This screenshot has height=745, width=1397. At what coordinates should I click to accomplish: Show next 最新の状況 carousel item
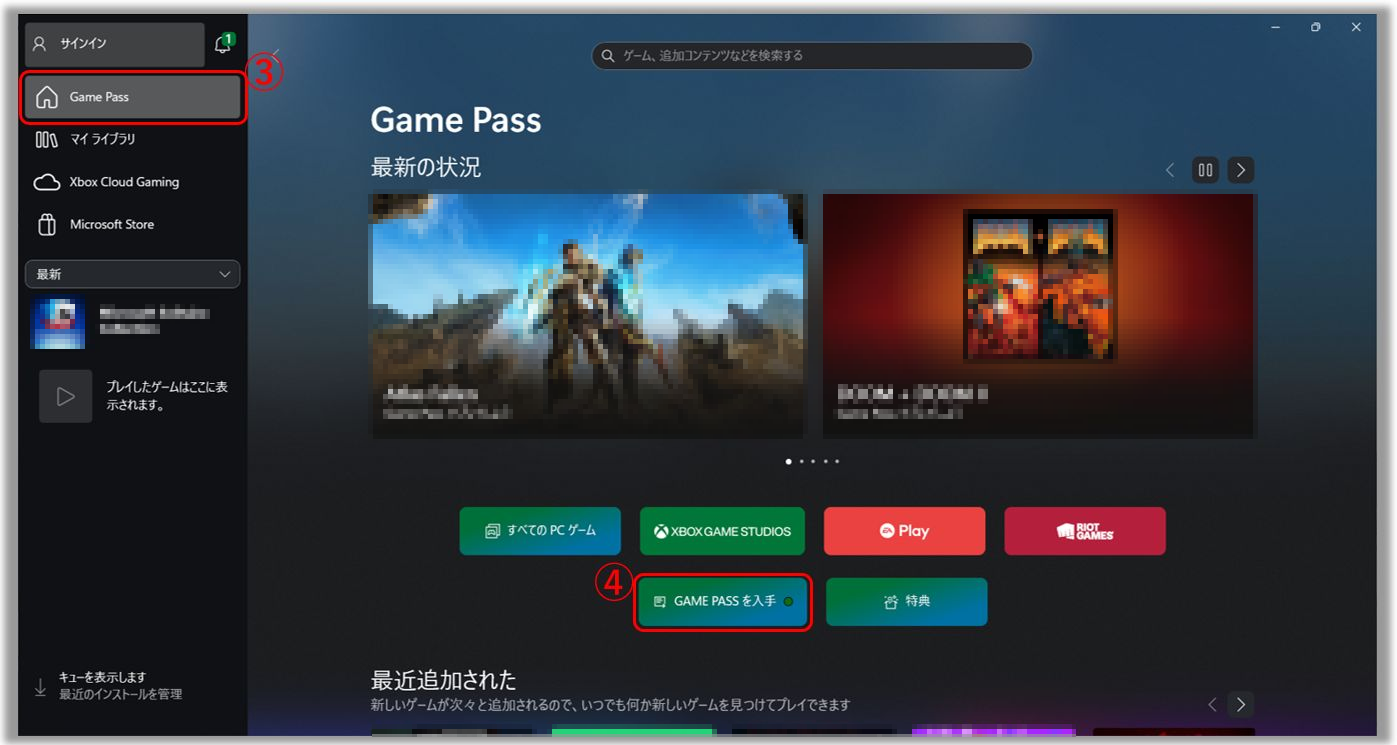(x=1241, y=170)
